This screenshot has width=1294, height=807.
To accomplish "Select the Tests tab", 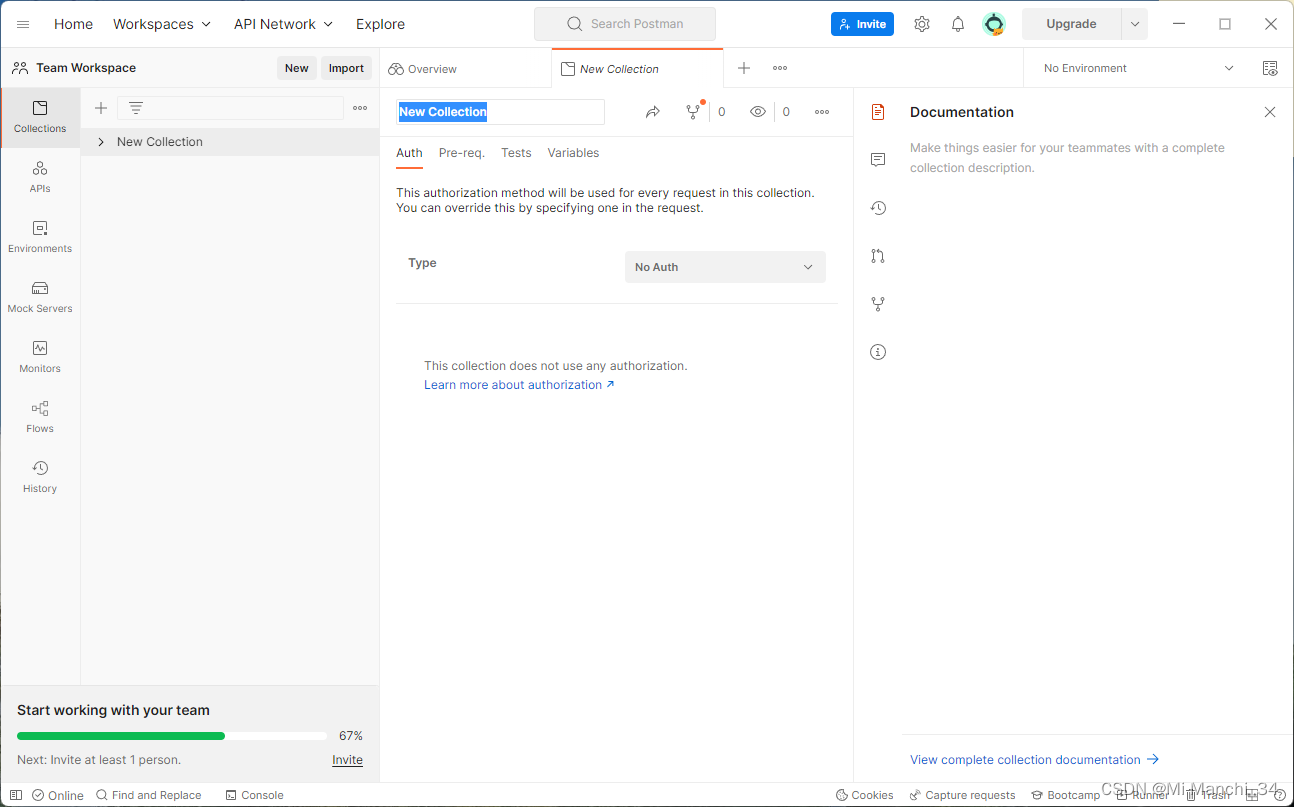I will tap(516, 153).
